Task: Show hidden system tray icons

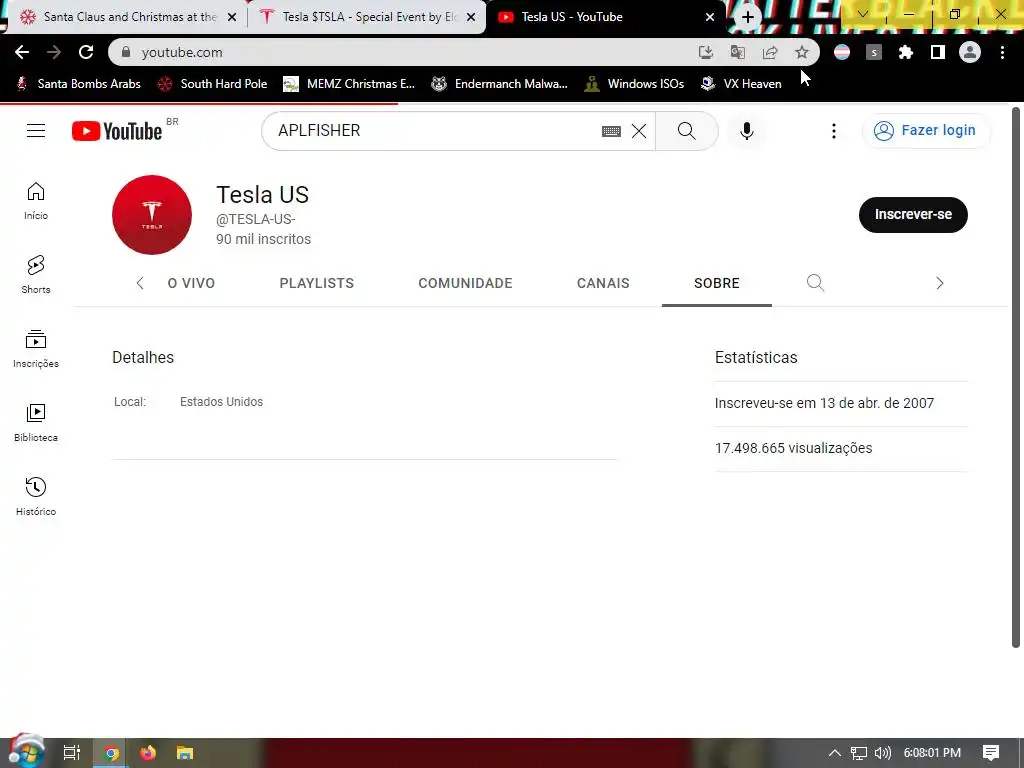Action: (x=835, y=753)
